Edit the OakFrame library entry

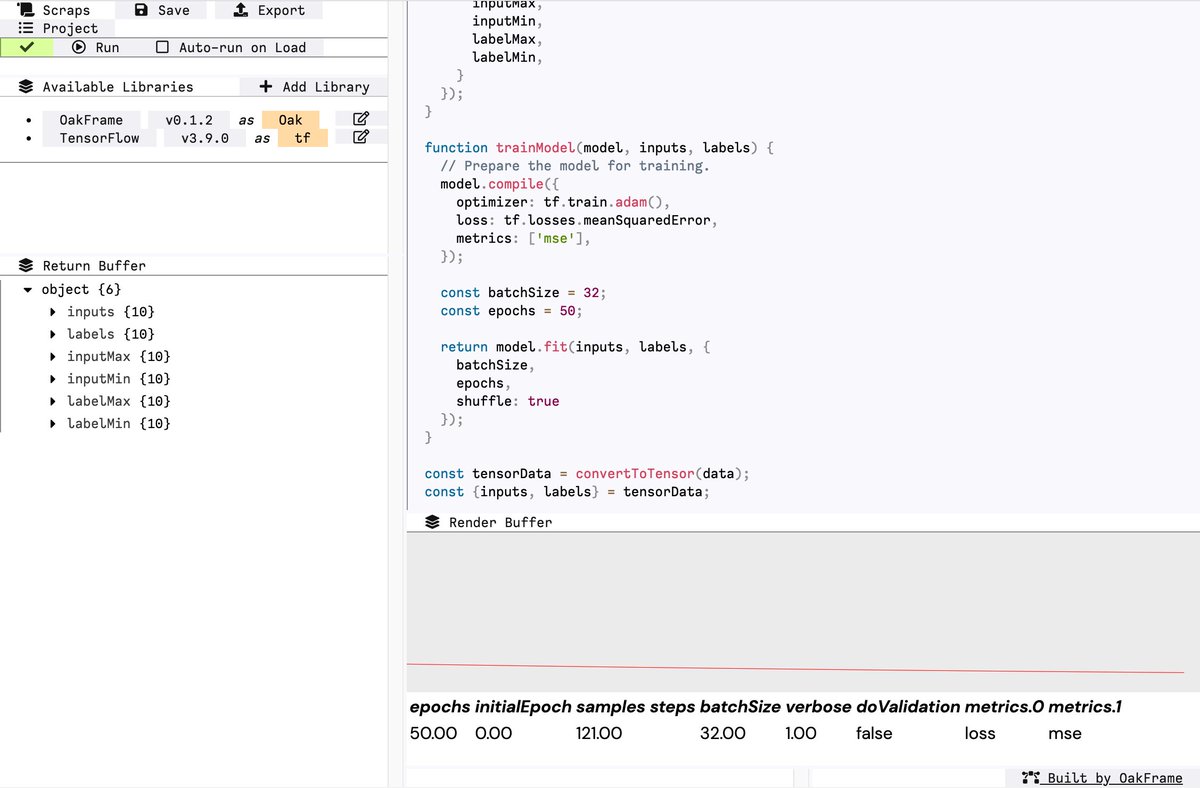coord(361,119)
